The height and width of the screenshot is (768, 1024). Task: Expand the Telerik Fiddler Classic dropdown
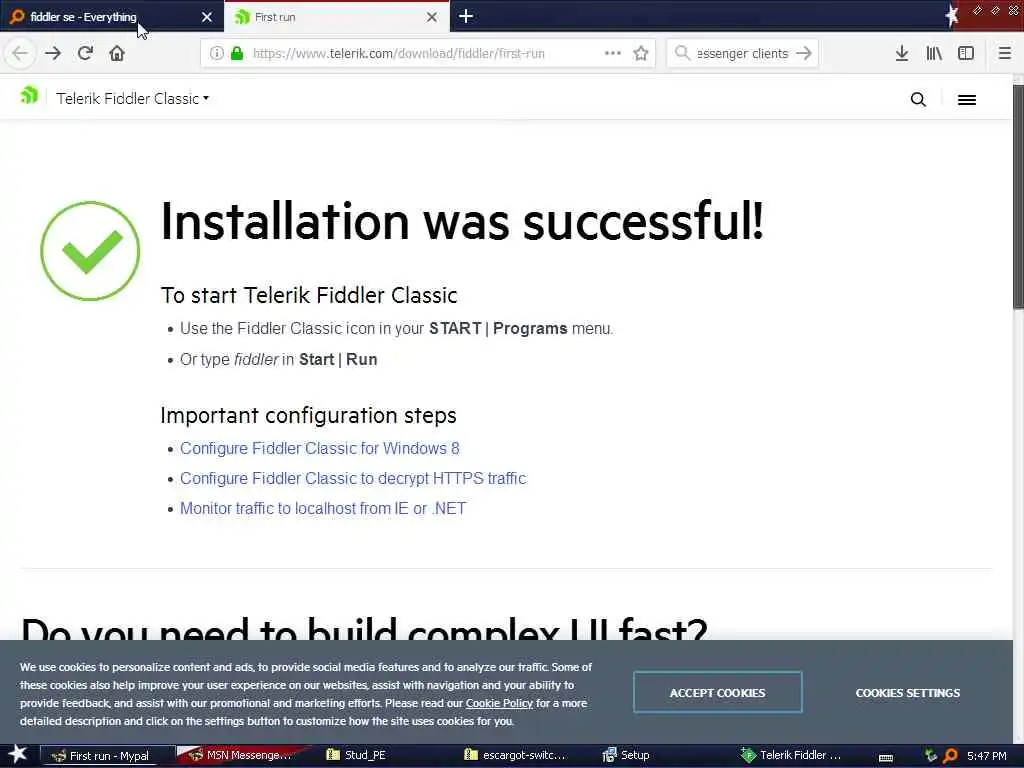click(x=133, y=99)
